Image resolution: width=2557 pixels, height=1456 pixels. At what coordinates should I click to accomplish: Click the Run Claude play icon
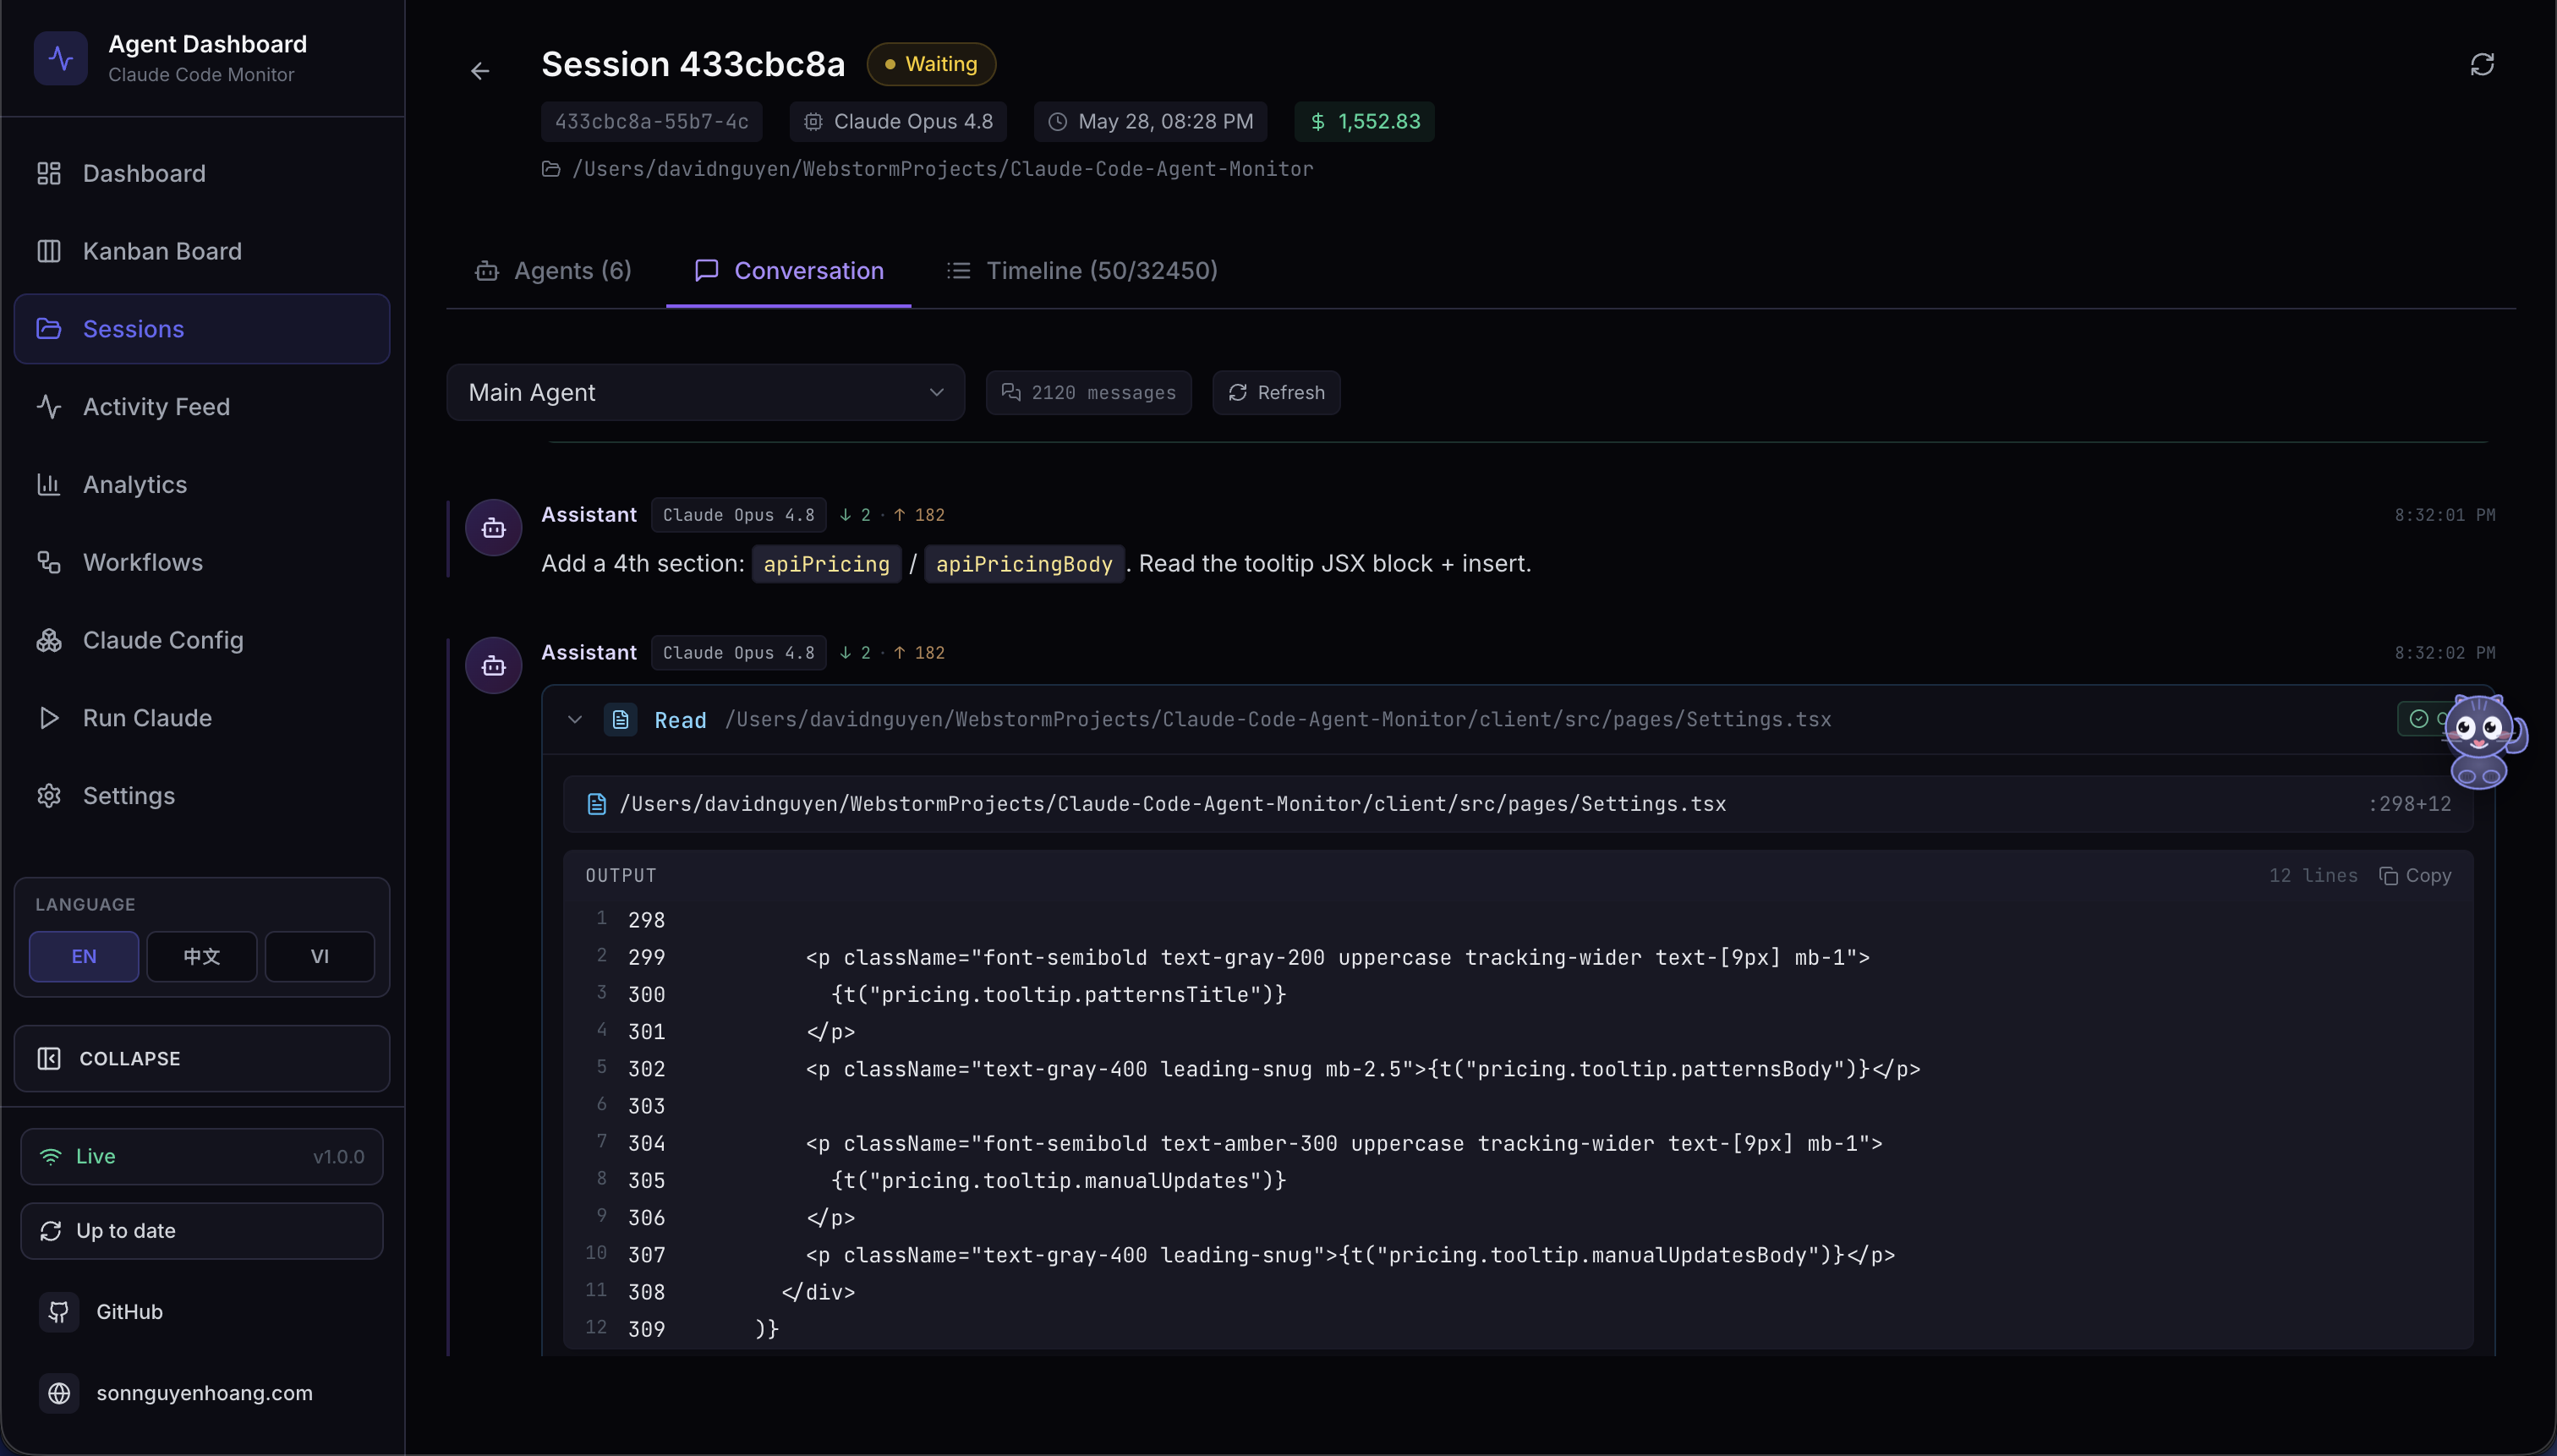[x=49, y=718]
